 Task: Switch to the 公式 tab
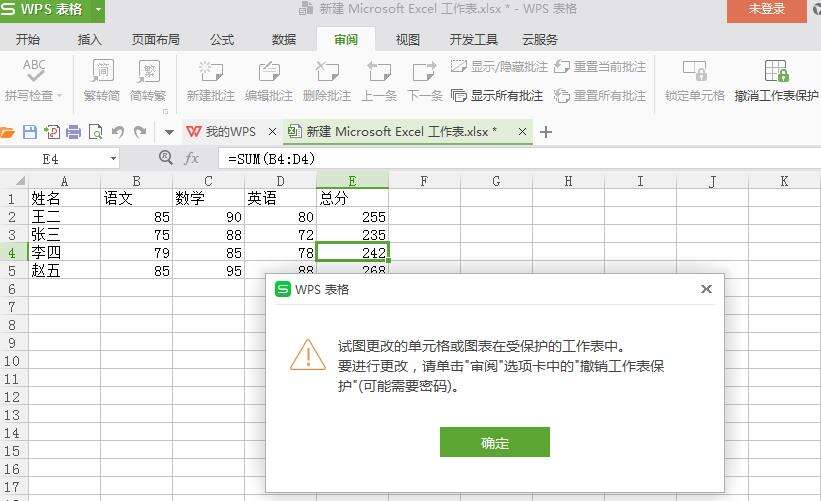[x=222, y=40]
